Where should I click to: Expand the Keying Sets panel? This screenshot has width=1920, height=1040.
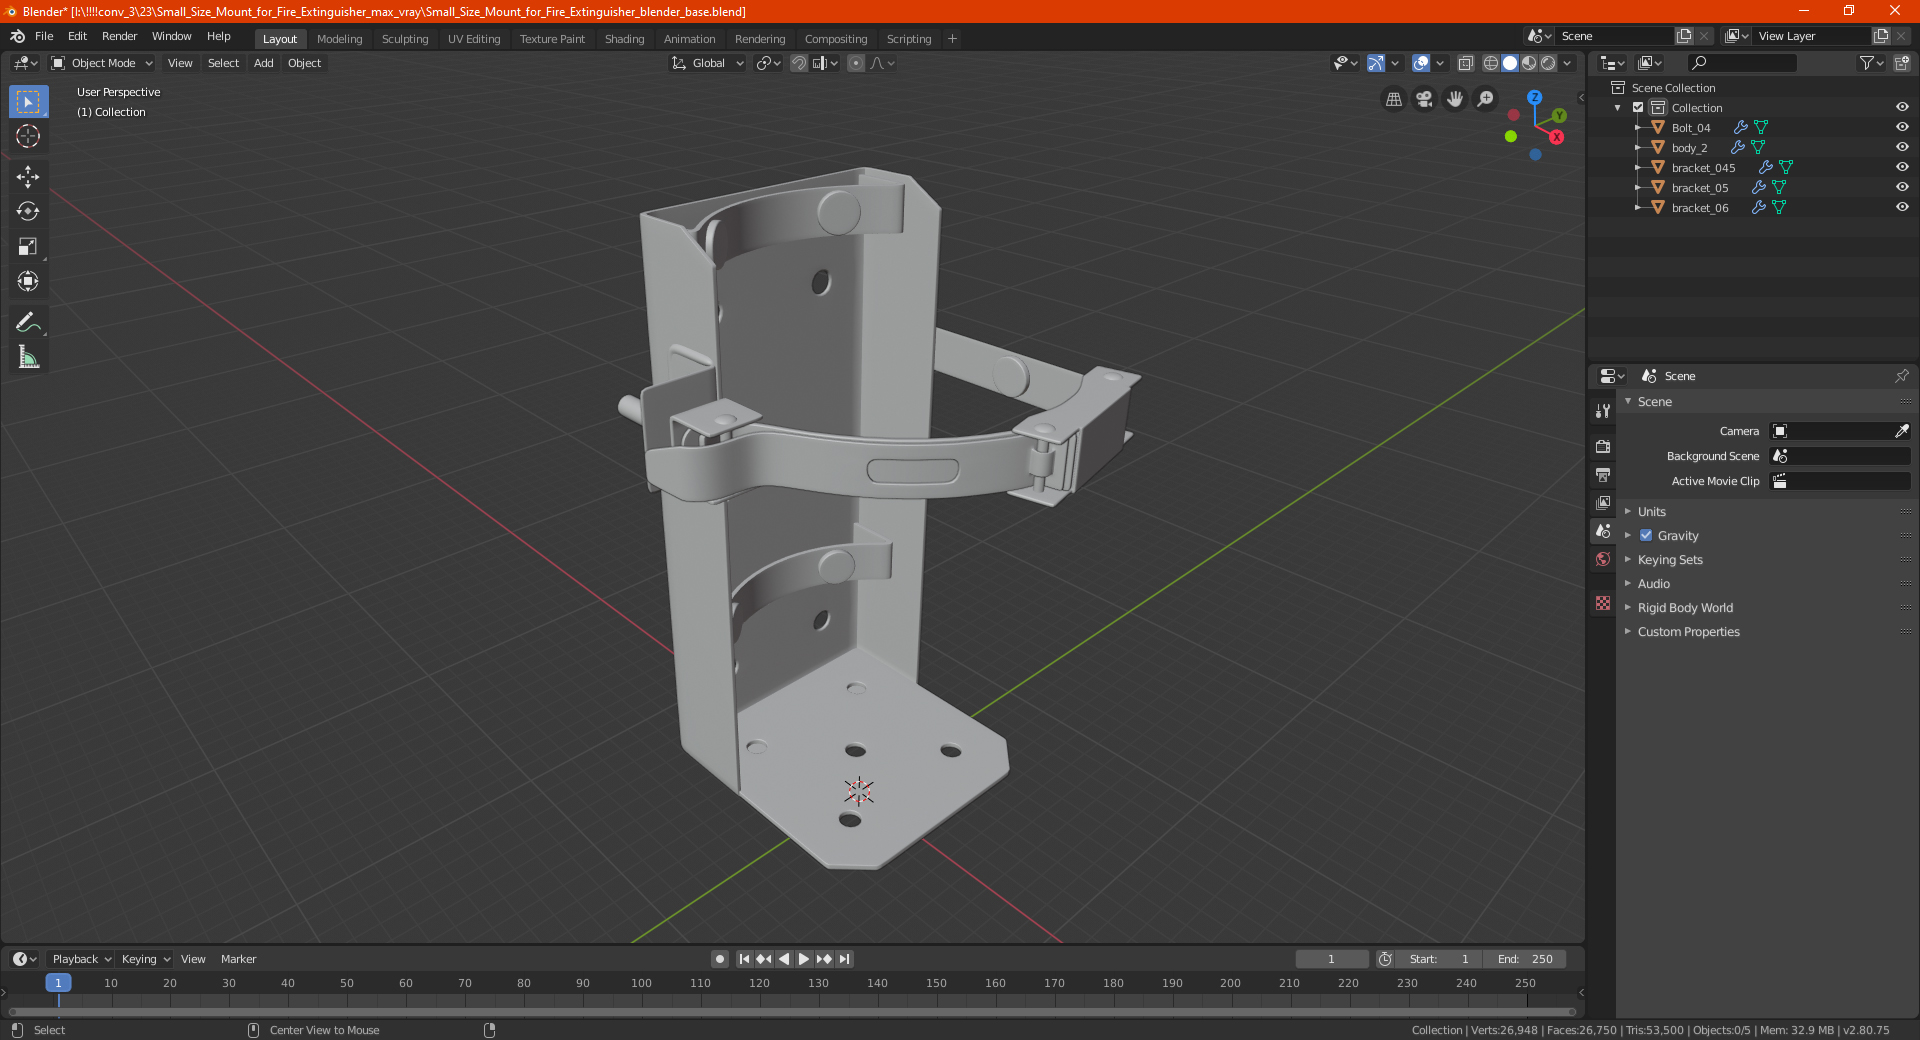coord(1670,559)
